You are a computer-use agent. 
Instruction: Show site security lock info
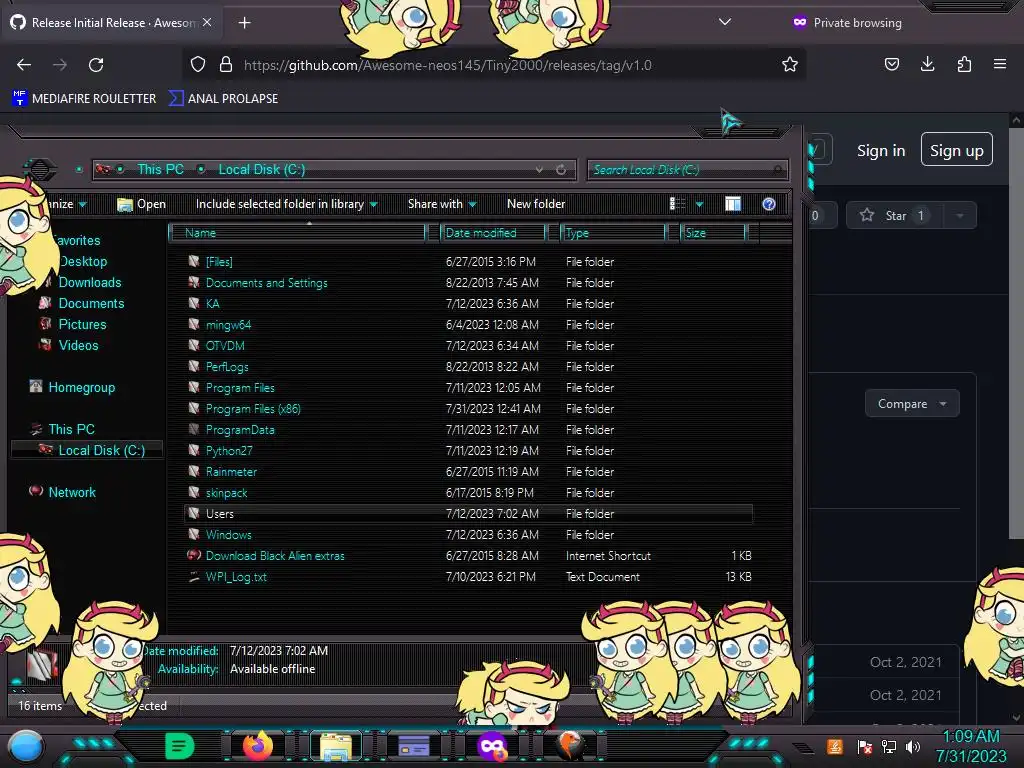coord(225,65)
